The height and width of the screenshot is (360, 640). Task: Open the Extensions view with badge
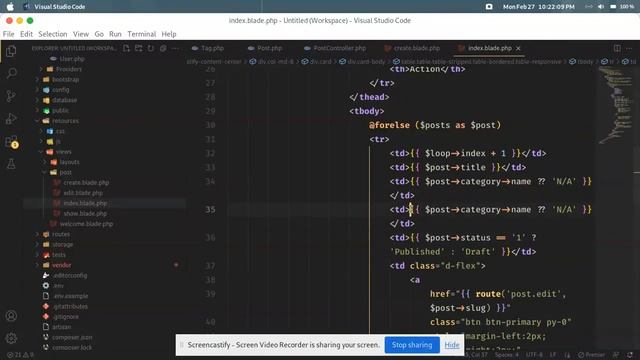pos(11,142)
